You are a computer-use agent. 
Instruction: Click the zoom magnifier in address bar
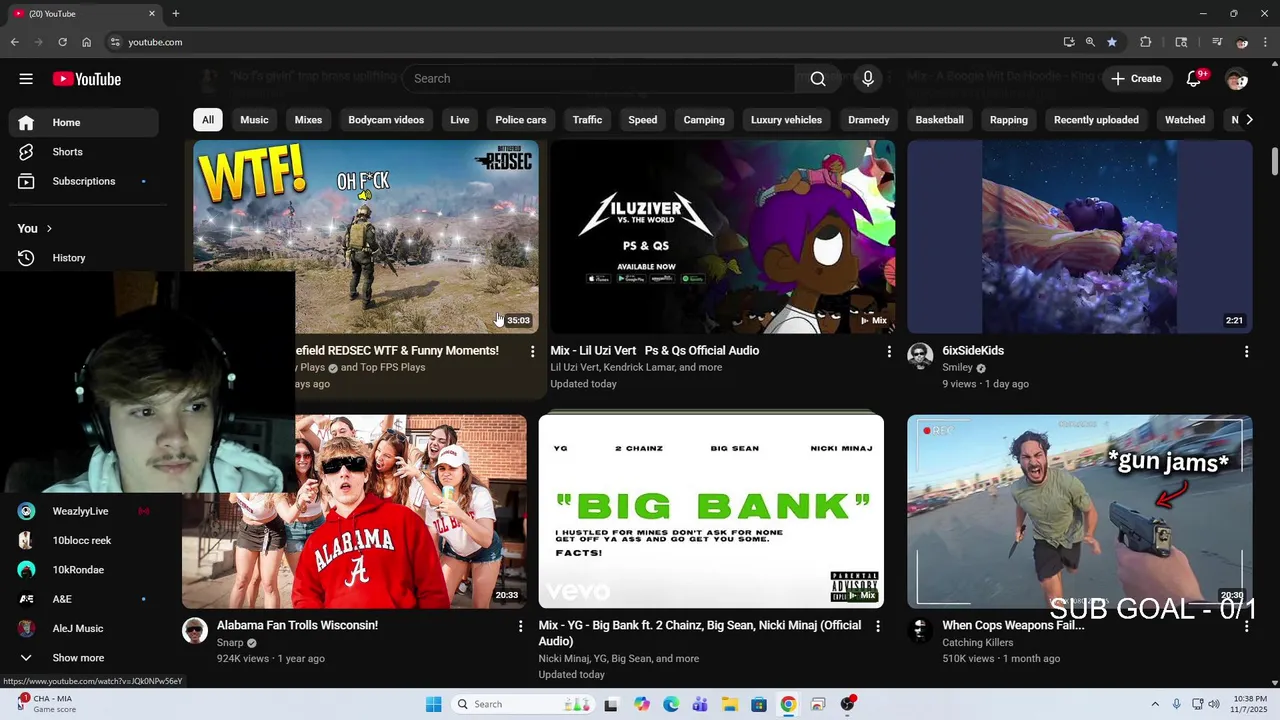(x=1090, y=42)
